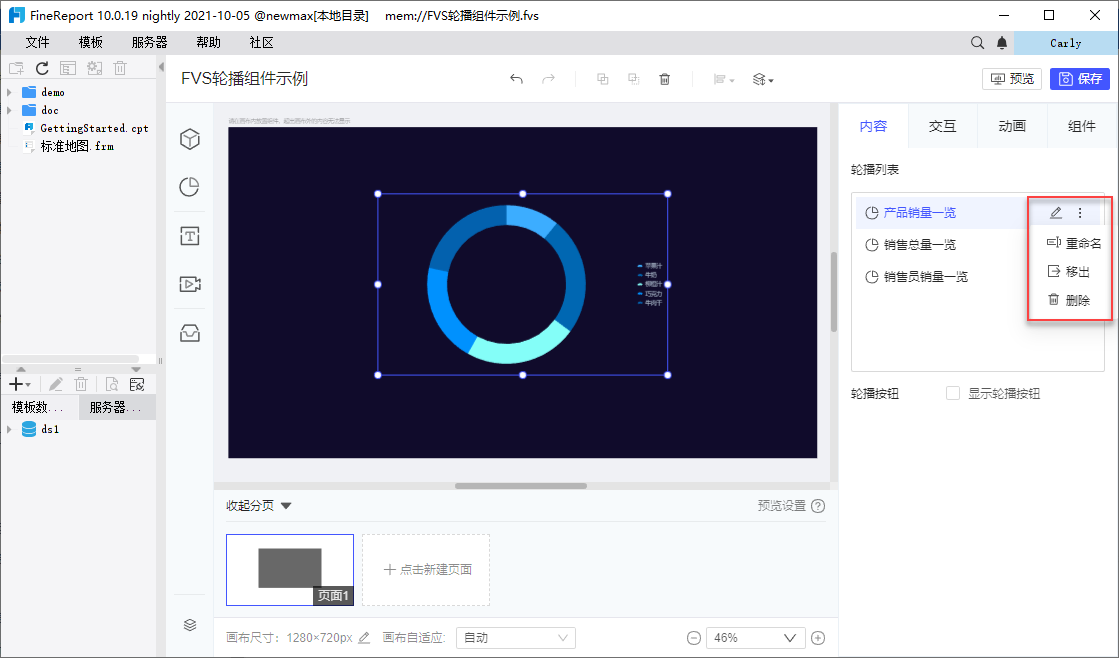Enable 显示轮播按钮 checkbox
The width and height of the screenshot is (1119, 658).
pos(953,393)
